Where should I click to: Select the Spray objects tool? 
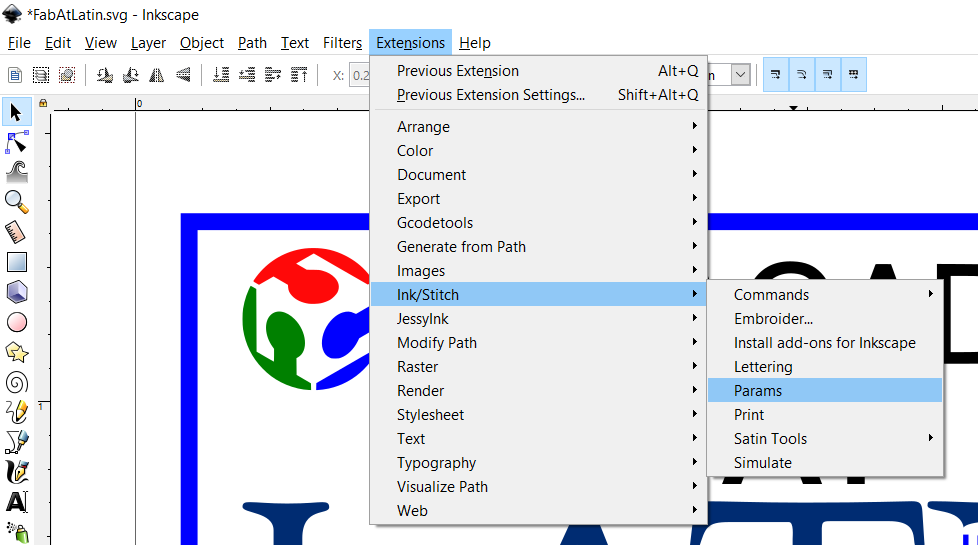pos(16,532)
